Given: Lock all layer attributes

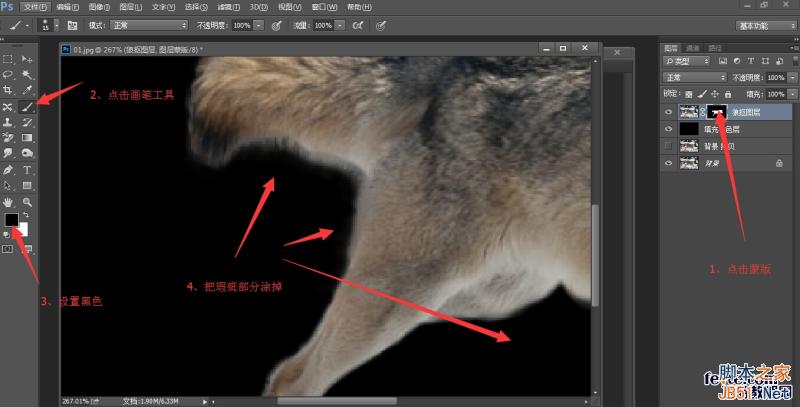Looking at the screenshot, I should (728, 94).
